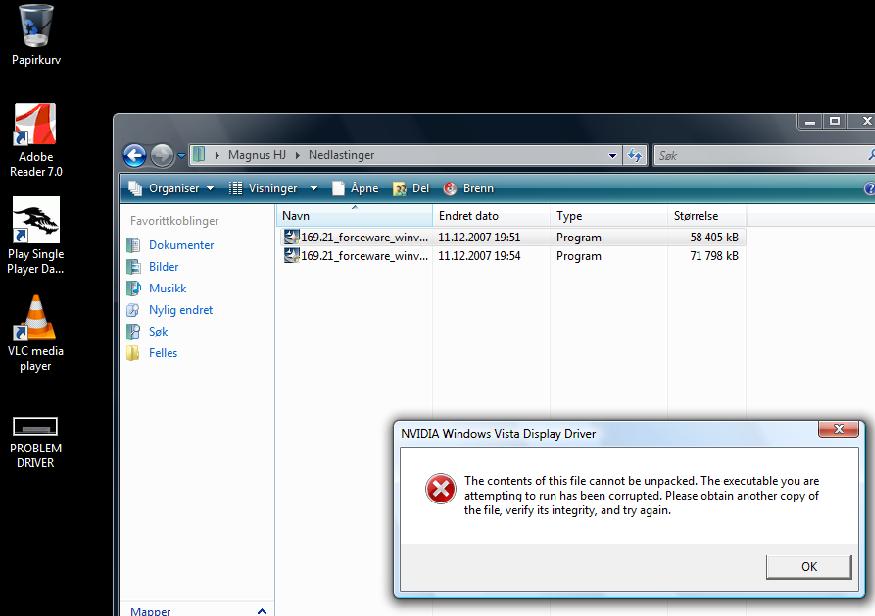The width and height of the screenshot is (875, 616).
Task: Maximize the Explorer window
Action: (835, 121)
